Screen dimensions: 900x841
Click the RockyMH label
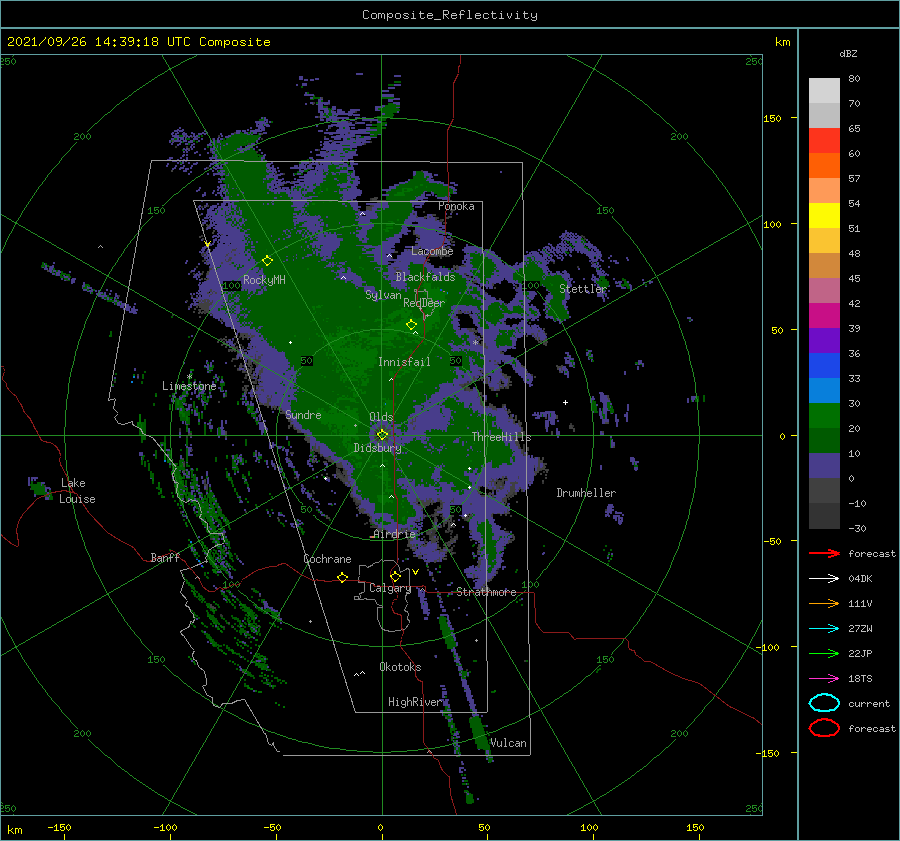(264, 280)
